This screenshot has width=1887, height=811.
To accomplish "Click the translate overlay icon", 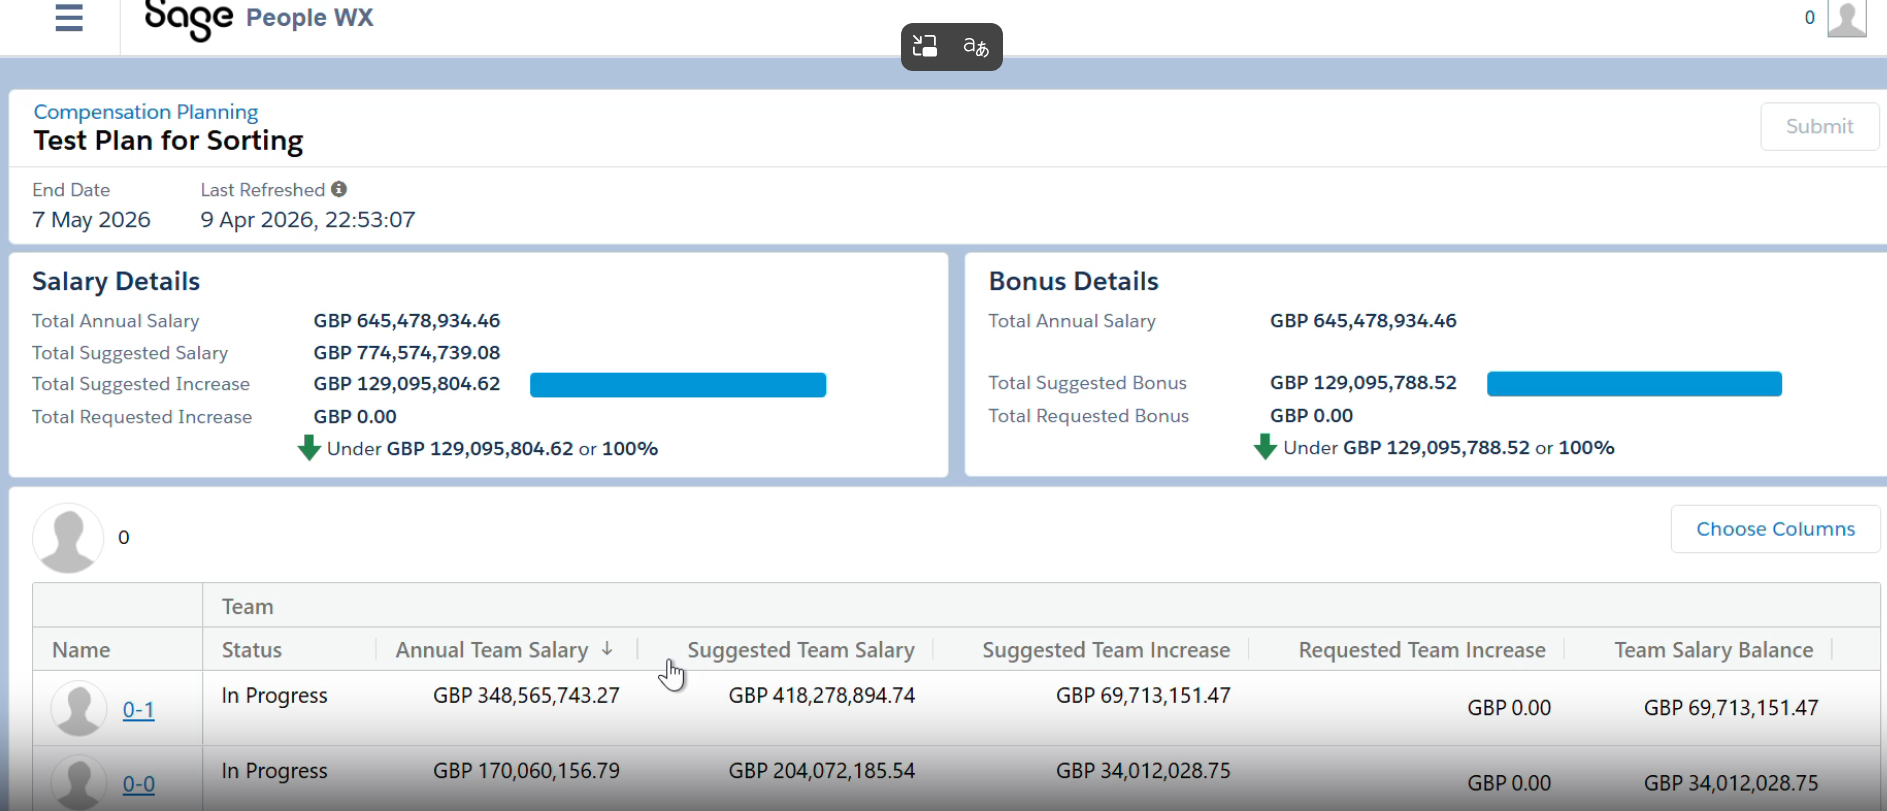I will (976, 46).
